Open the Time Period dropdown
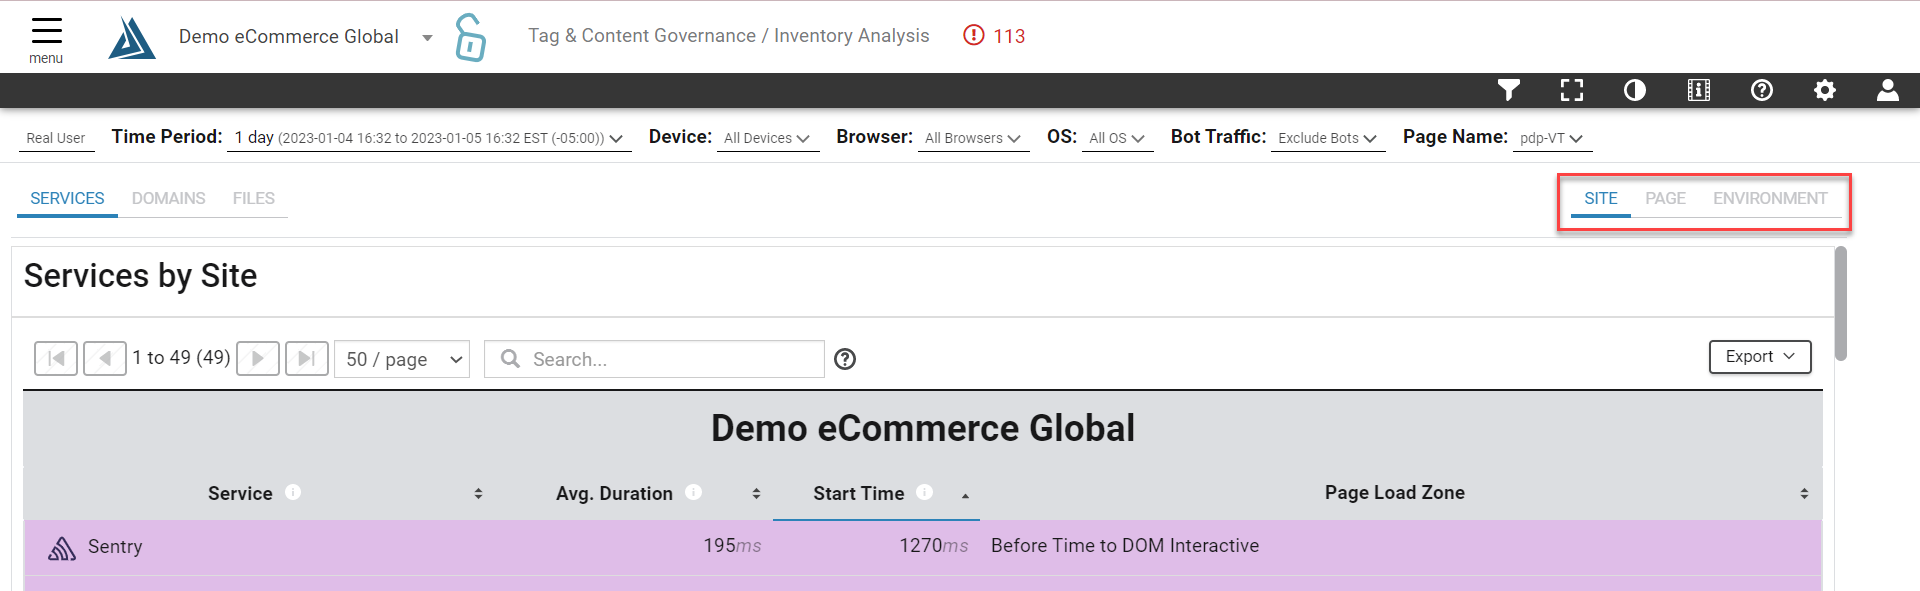Image resolution: width=1920 pixels, height=591 pixels. (x=429, y=138)
